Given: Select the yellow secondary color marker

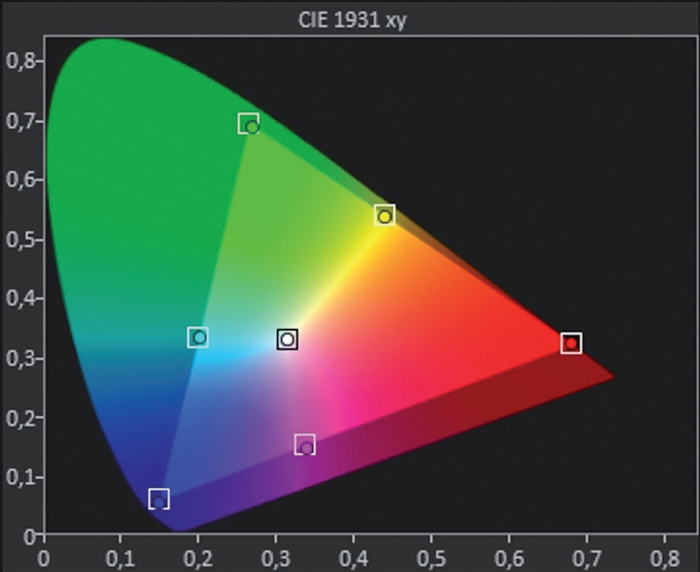Looking at the screenshot, I should [x=384, y=215].
